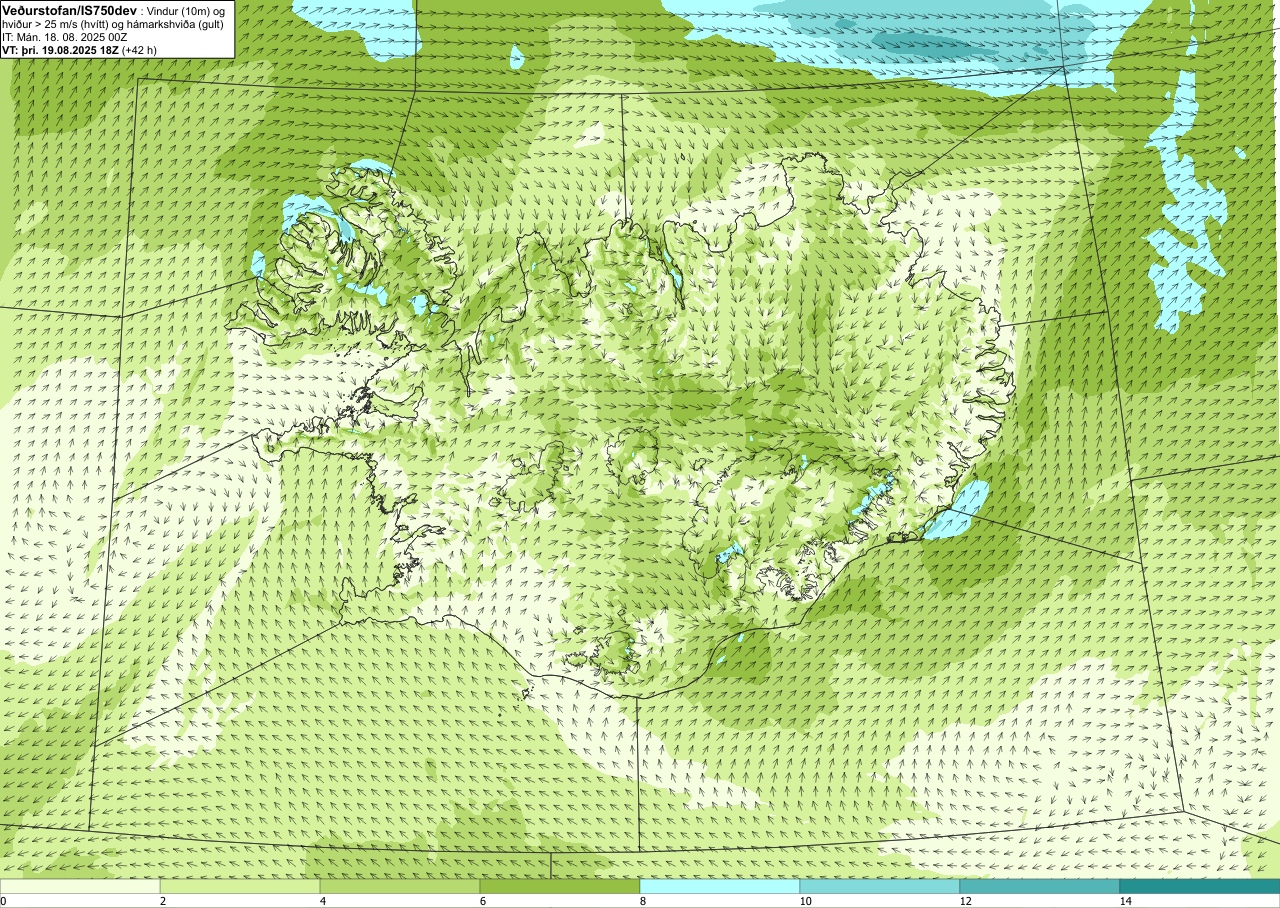Select the 'VT: þri. 19.08.2025 18Z (+42 h)' line
Image resolution: width=1280 pixels, height=908 pixels.
tap(80, 49)
